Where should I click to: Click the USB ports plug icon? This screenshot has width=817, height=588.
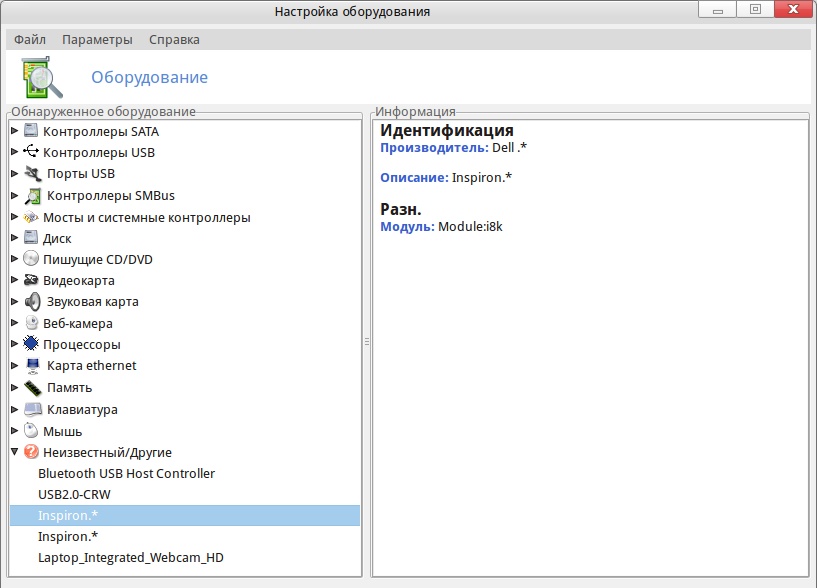click(x=33, y=174)
